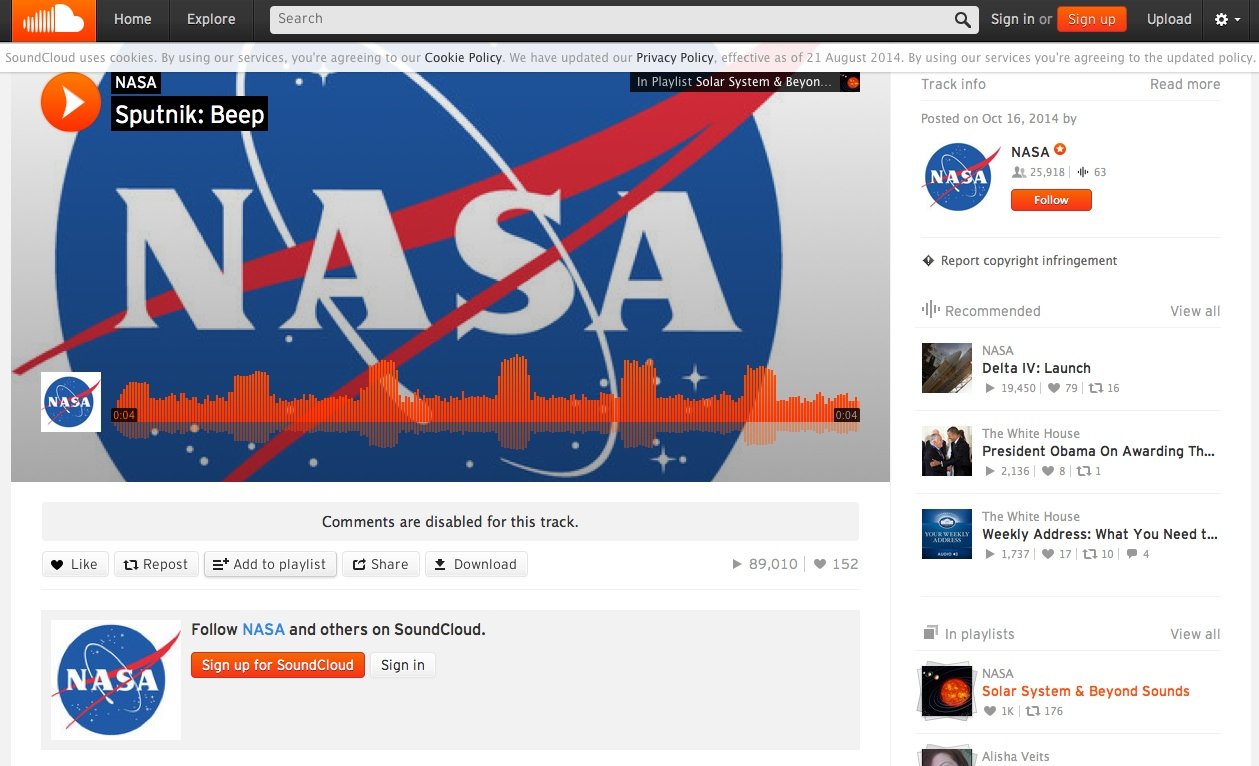
Task: Like the Sputnik: Beep track
Action: (75, 564)
